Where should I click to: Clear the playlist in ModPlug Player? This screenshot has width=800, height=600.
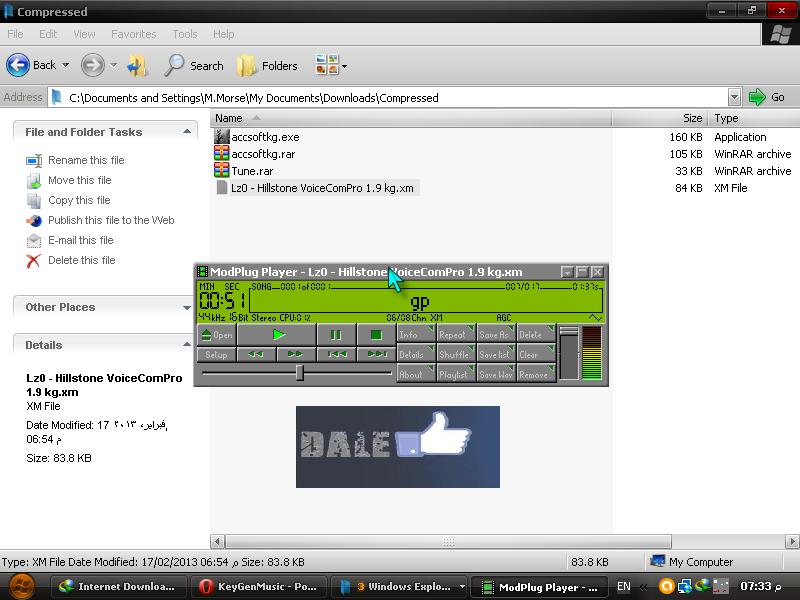click(x=536, y=354)
